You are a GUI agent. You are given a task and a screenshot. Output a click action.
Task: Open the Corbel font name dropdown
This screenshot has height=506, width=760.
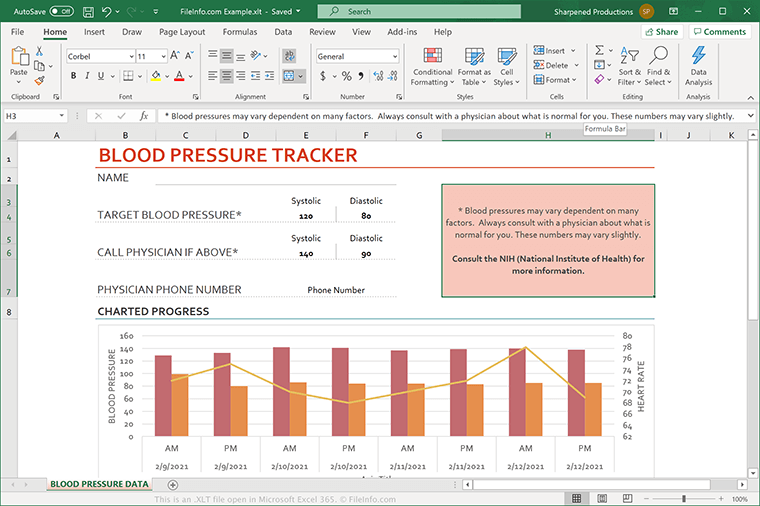click(131, 56)
